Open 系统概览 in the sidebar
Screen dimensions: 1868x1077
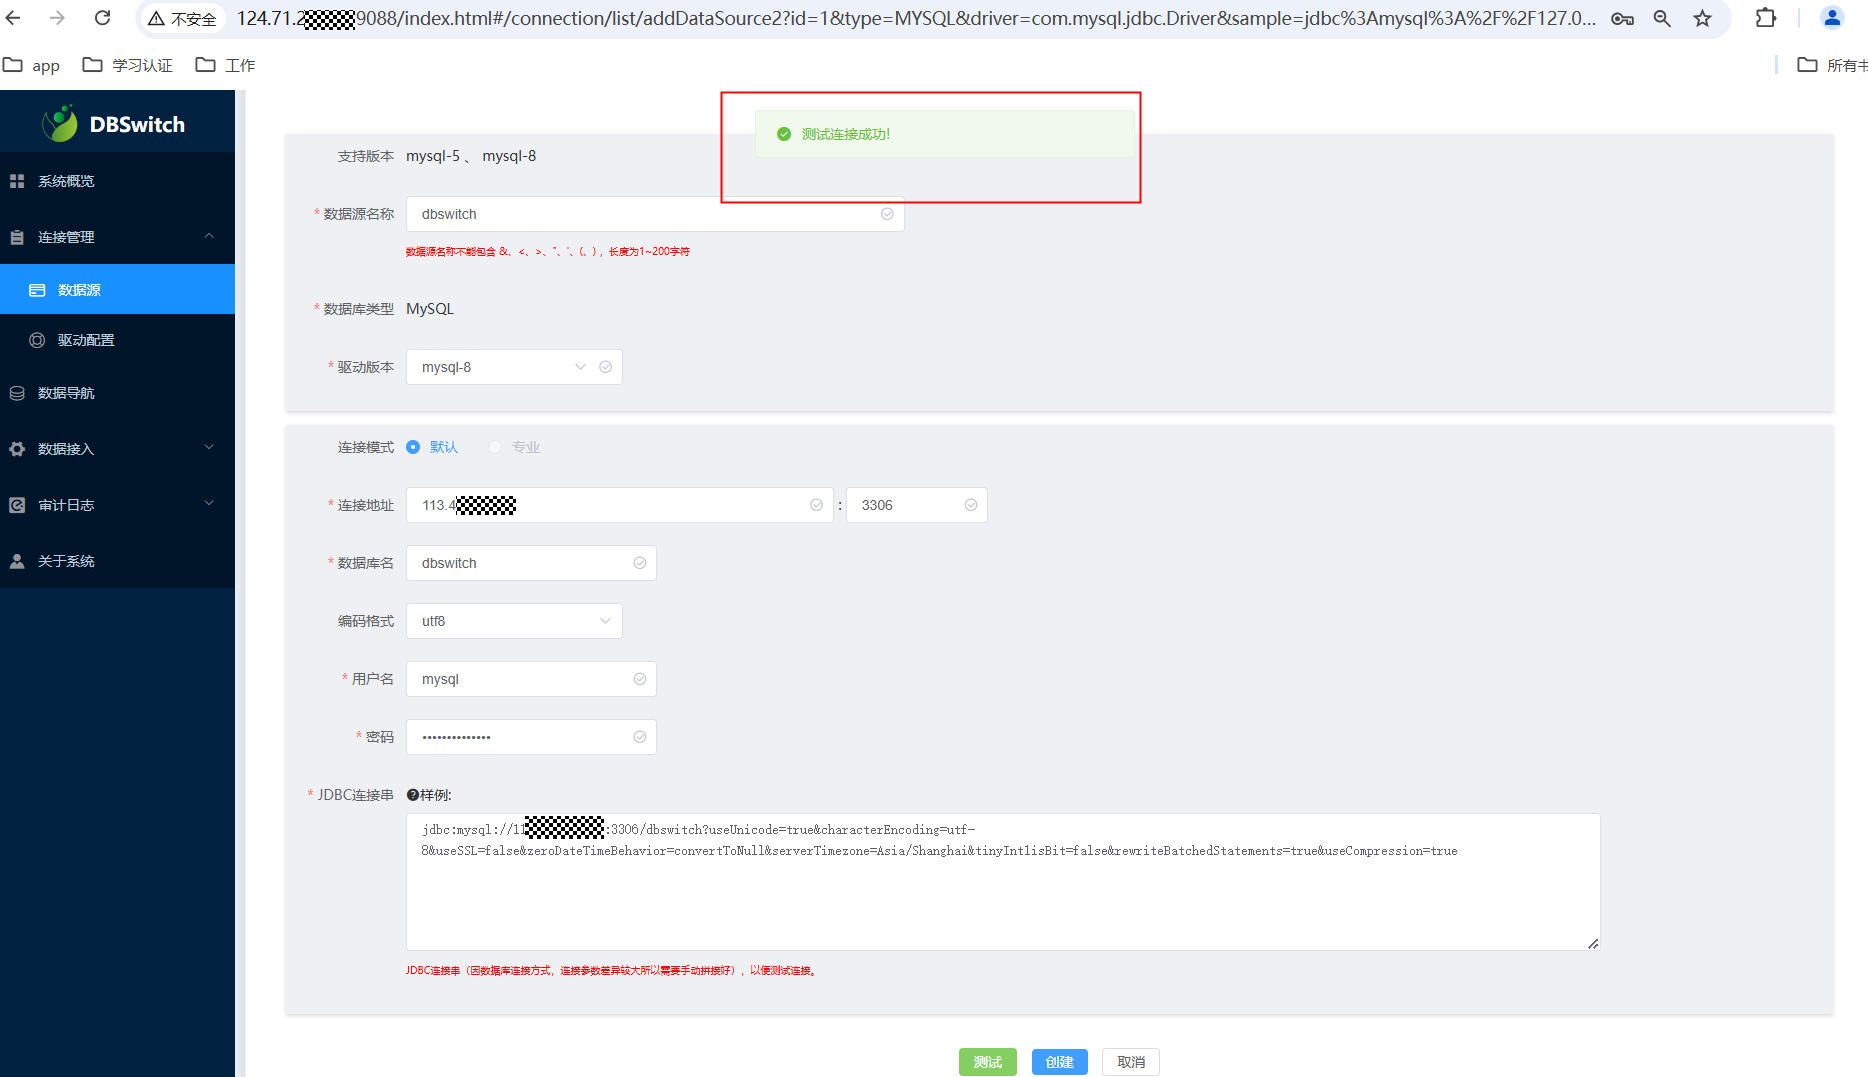tap(117, 181)
